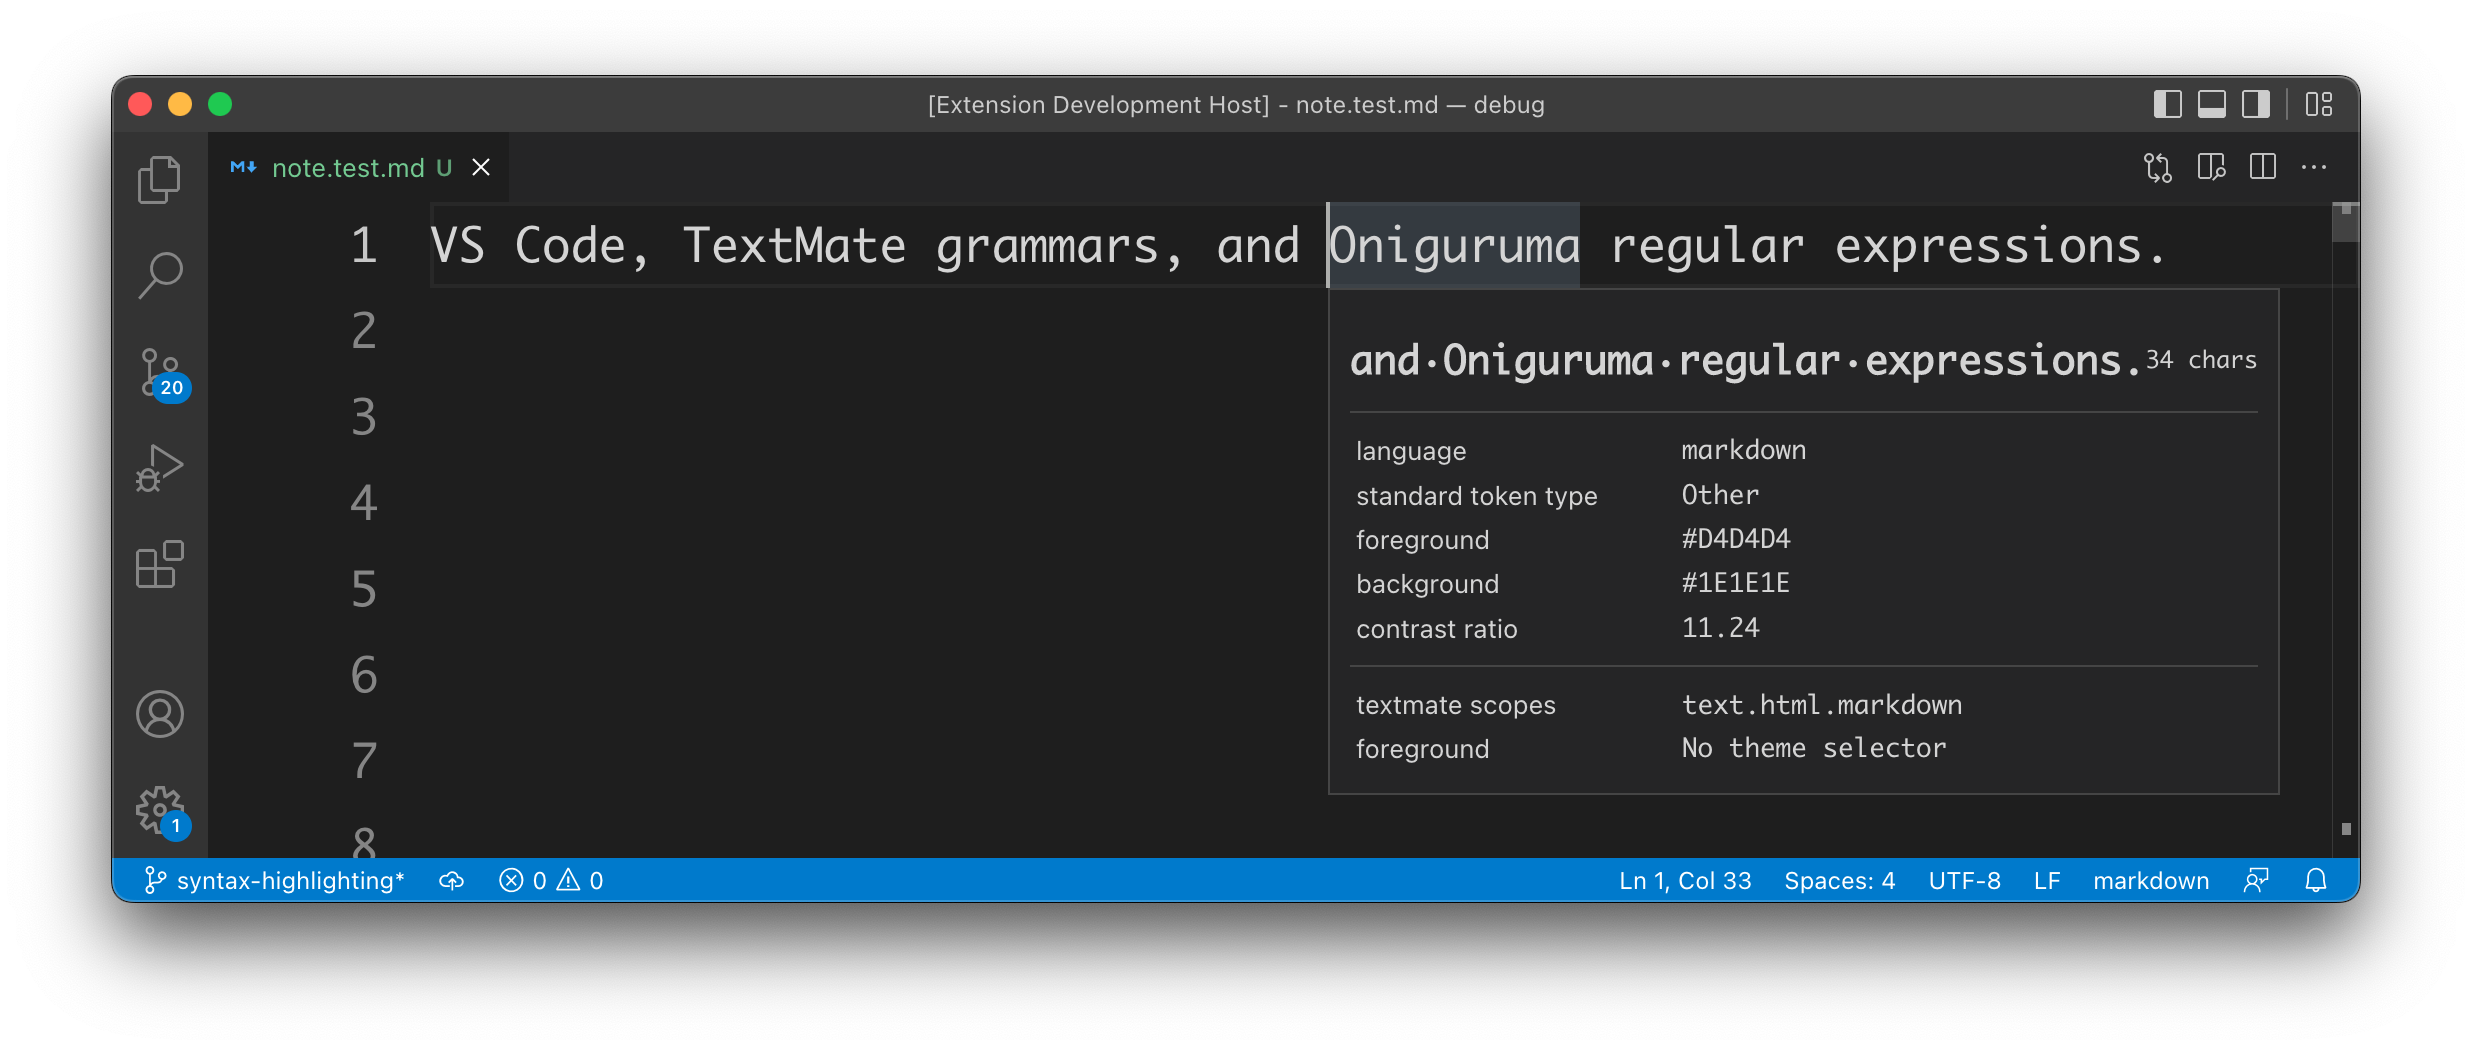The image size is (2472, 1050).
Task: Open the Extensions view
Action: 160,563
